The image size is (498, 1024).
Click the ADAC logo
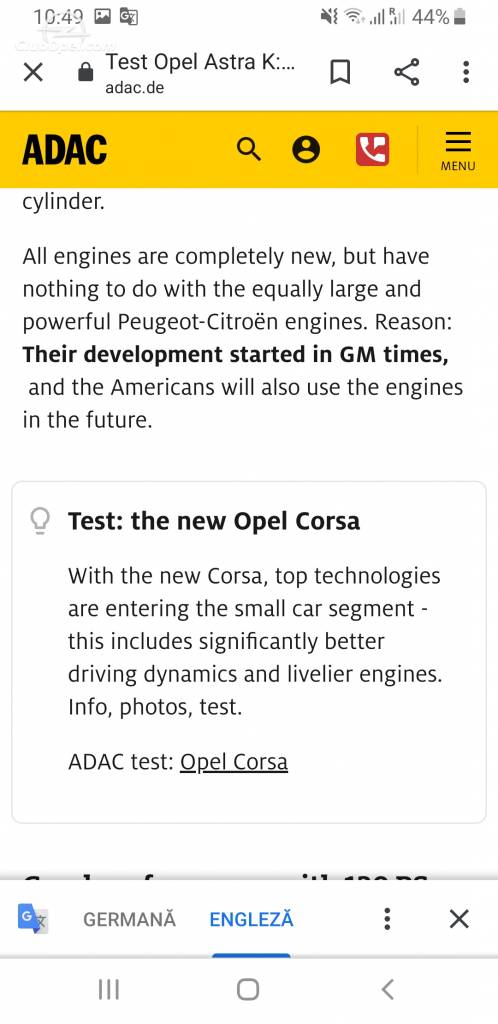tap(65, 150)
